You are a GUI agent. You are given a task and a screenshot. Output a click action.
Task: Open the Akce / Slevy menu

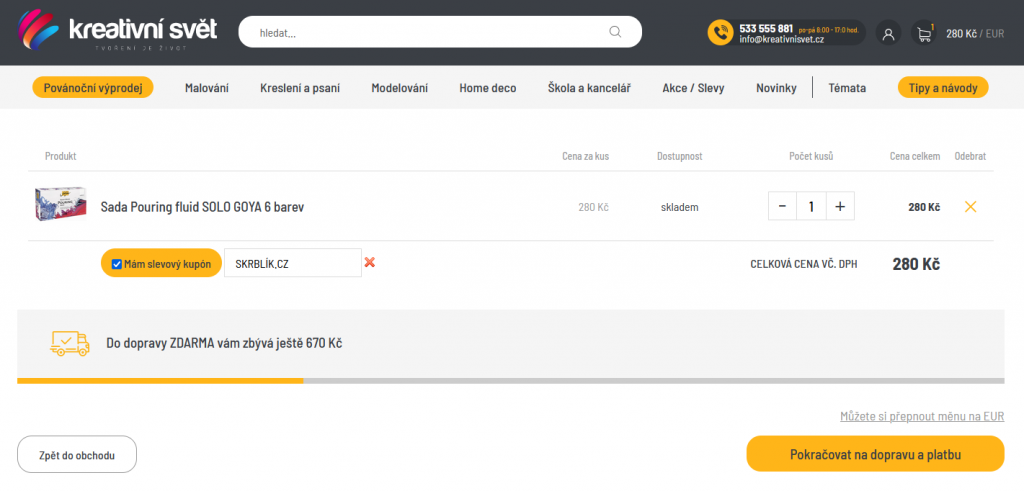[x=693, y=87]
